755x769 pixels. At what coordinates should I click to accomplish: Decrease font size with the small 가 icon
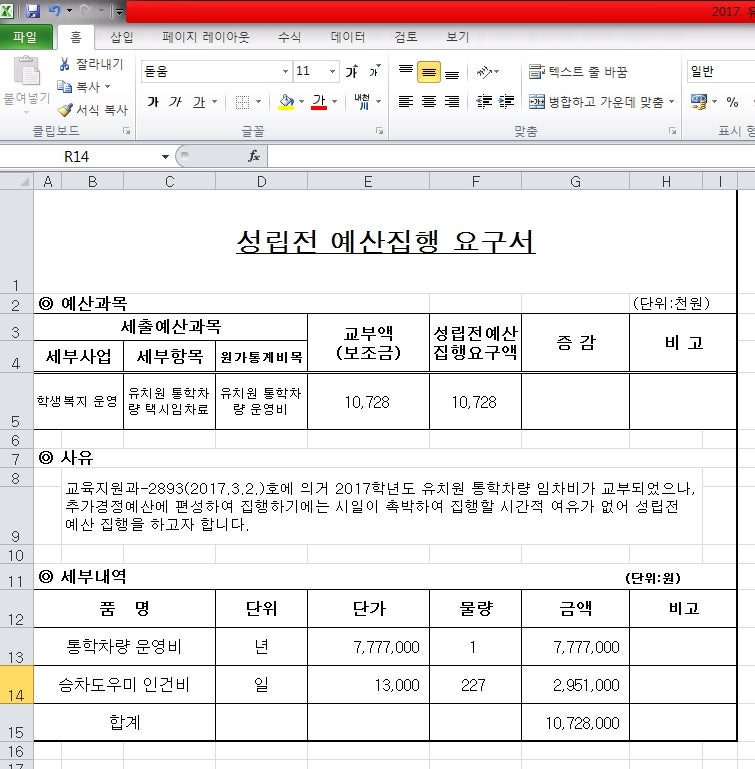click(x=375, y=72)
